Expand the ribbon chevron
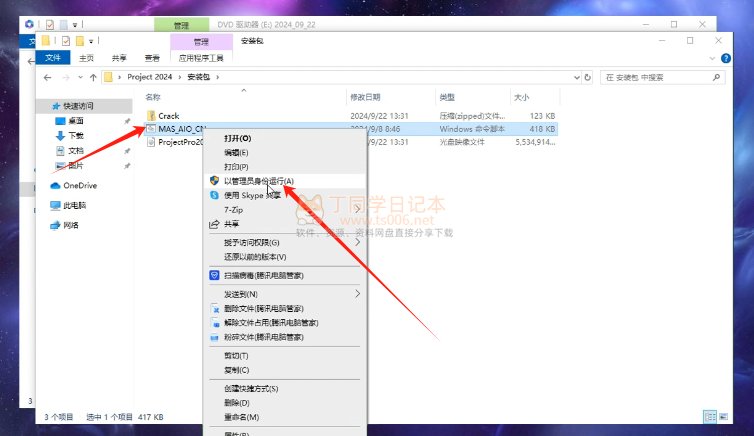 point(712,59)
